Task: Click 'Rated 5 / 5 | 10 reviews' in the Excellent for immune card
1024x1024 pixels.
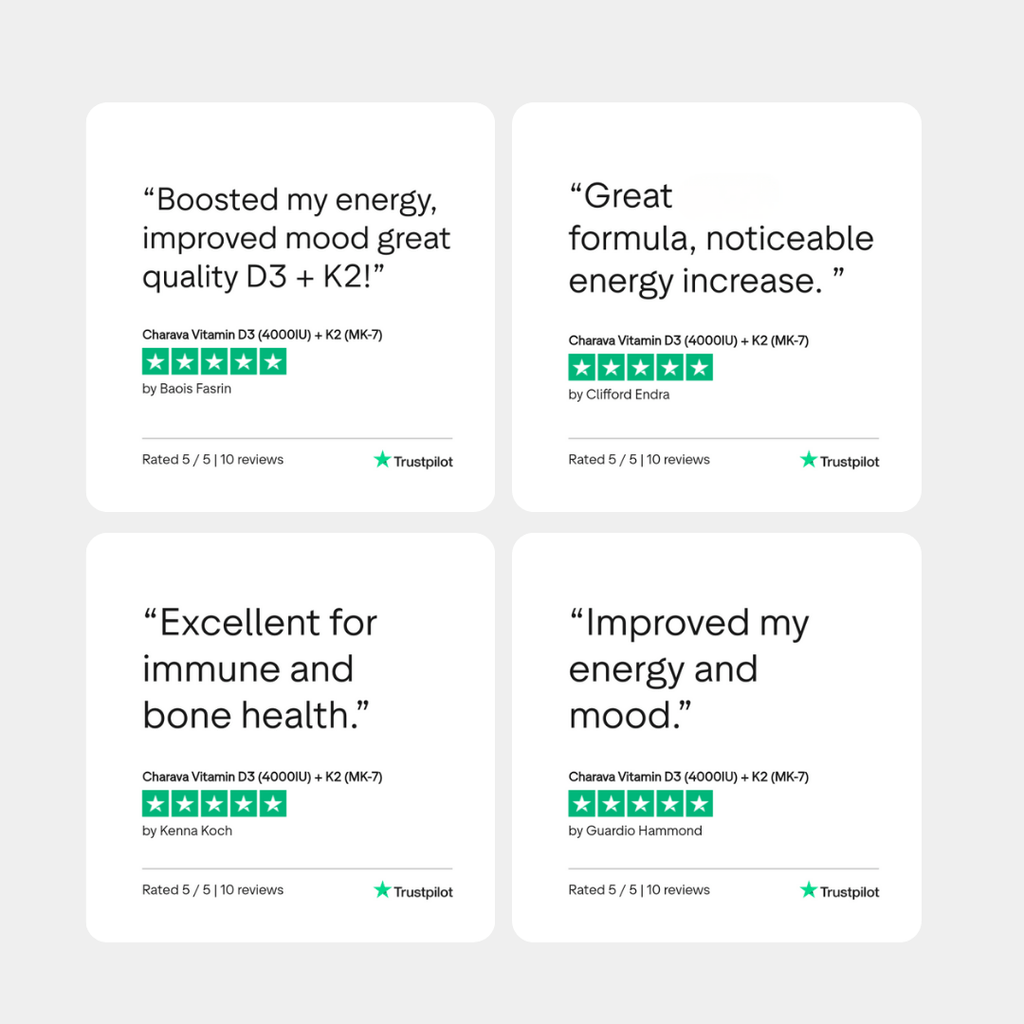Action: (x=212, y=890)
